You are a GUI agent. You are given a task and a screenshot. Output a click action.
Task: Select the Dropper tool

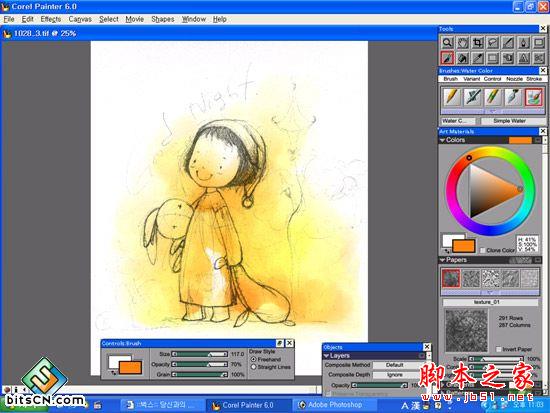point(478,58)
